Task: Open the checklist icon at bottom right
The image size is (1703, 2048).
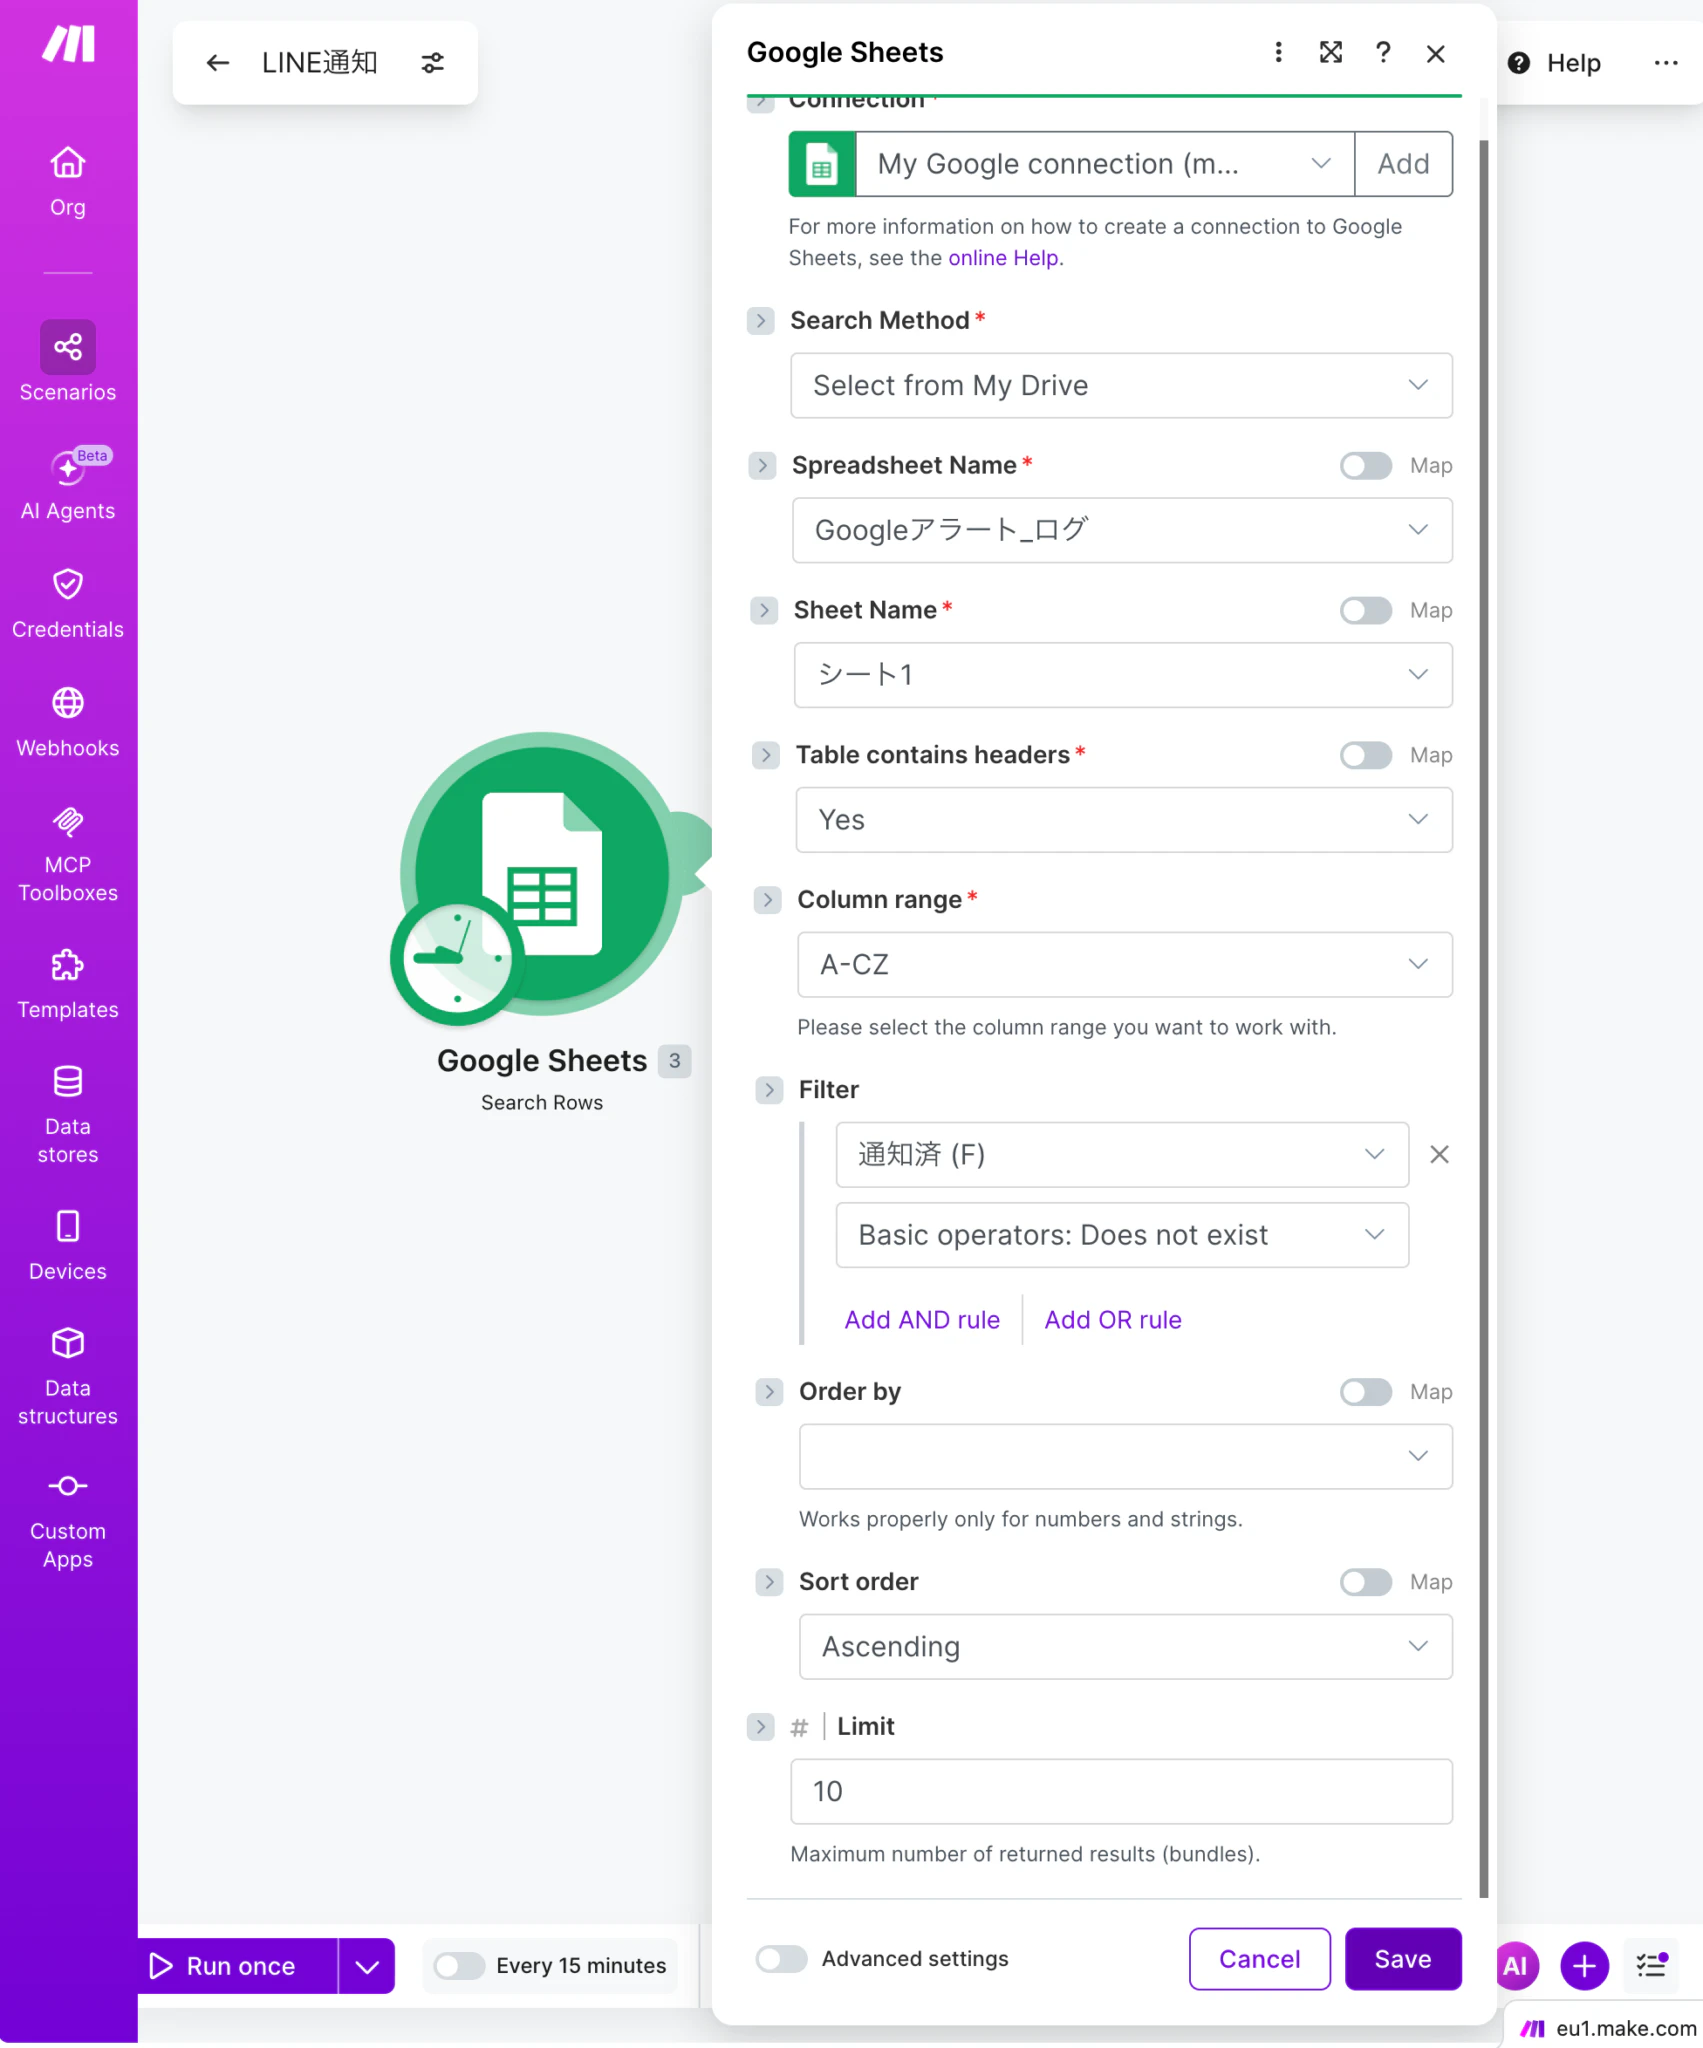Action: [1652, 1966]
